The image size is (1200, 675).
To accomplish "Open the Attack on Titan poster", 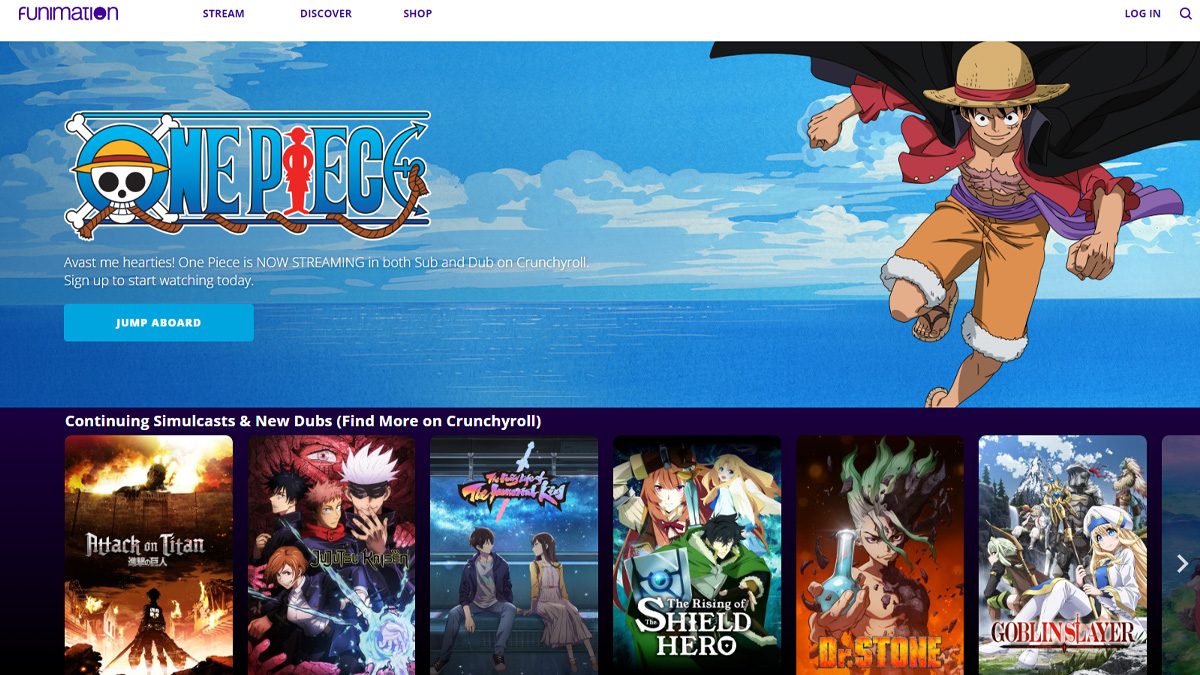I will 149,555.
